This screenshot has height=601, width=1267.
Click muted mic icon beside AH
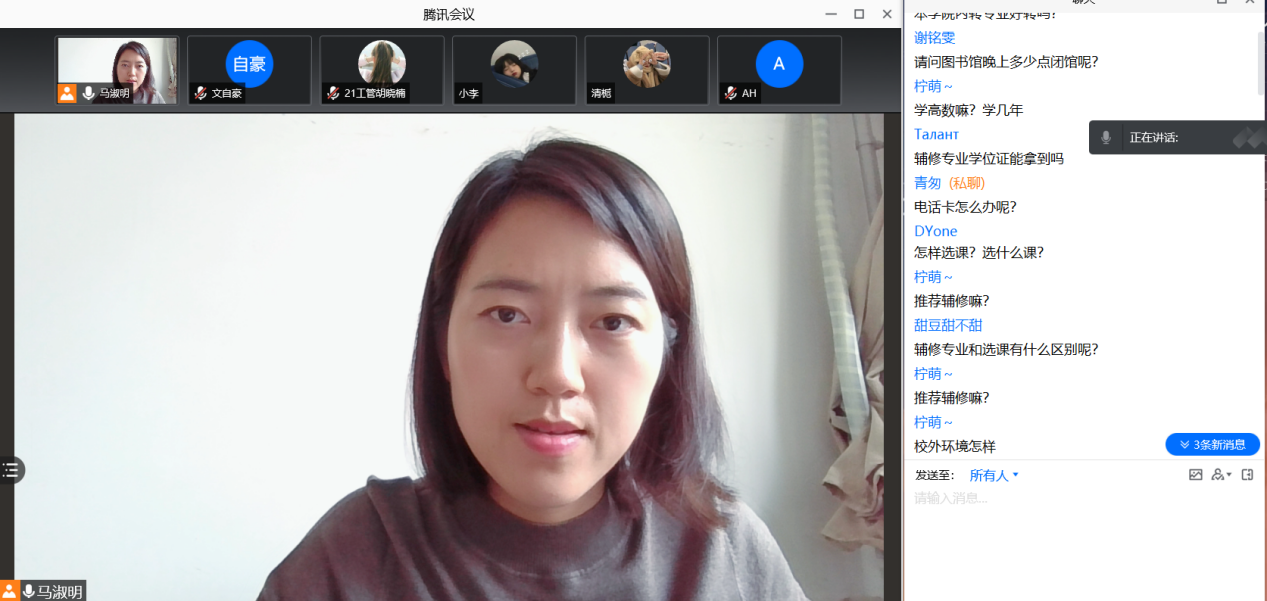[730, 93]
